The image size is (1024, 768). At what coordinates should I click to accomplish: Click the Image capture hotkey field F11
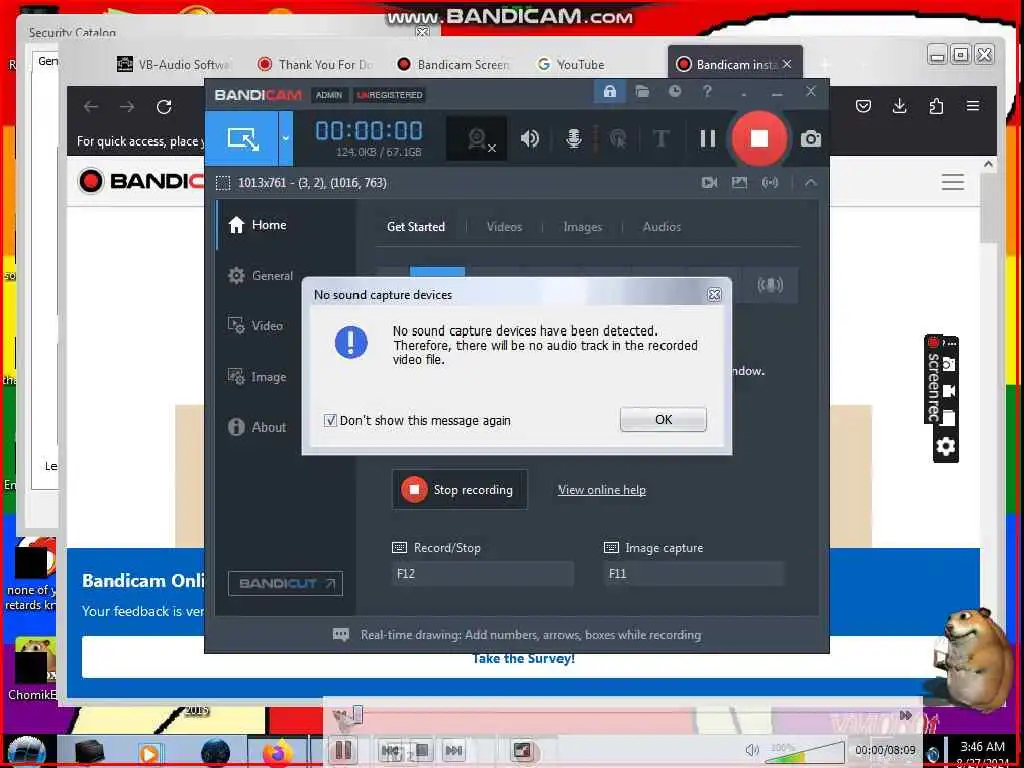point(693,573)
